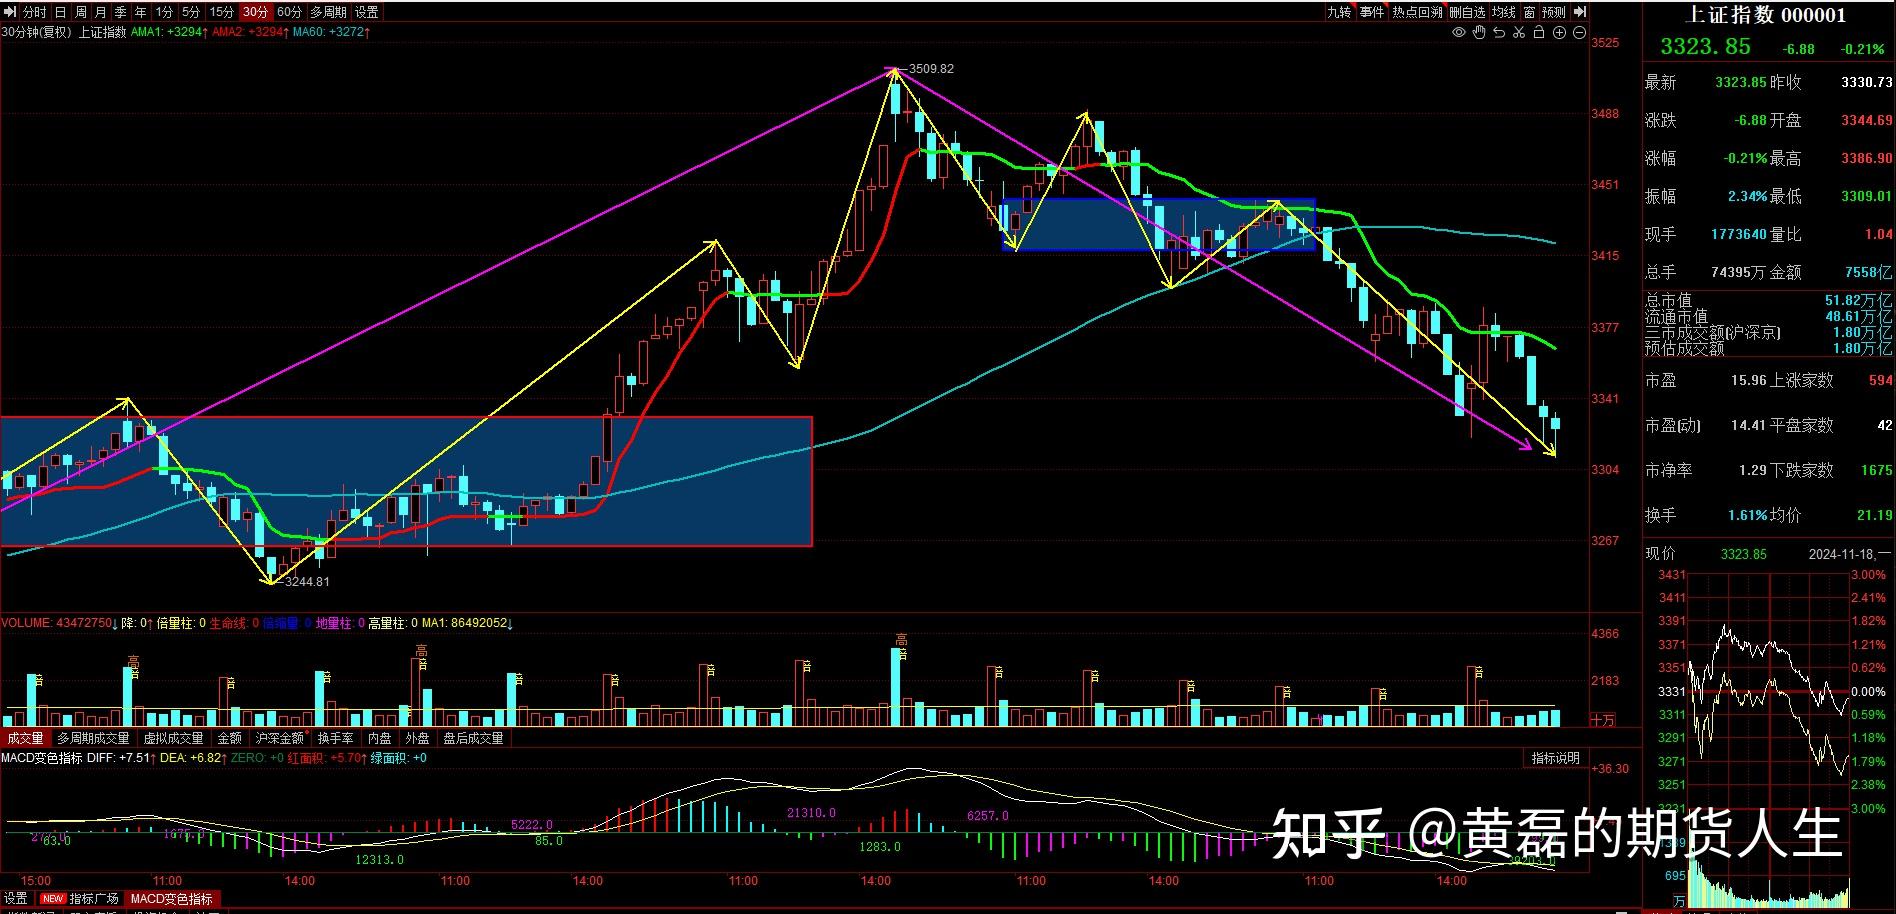Select the 外盘 tab
Image resolution: width=1896 pixels, height=914 pixels.
(417, 738)
